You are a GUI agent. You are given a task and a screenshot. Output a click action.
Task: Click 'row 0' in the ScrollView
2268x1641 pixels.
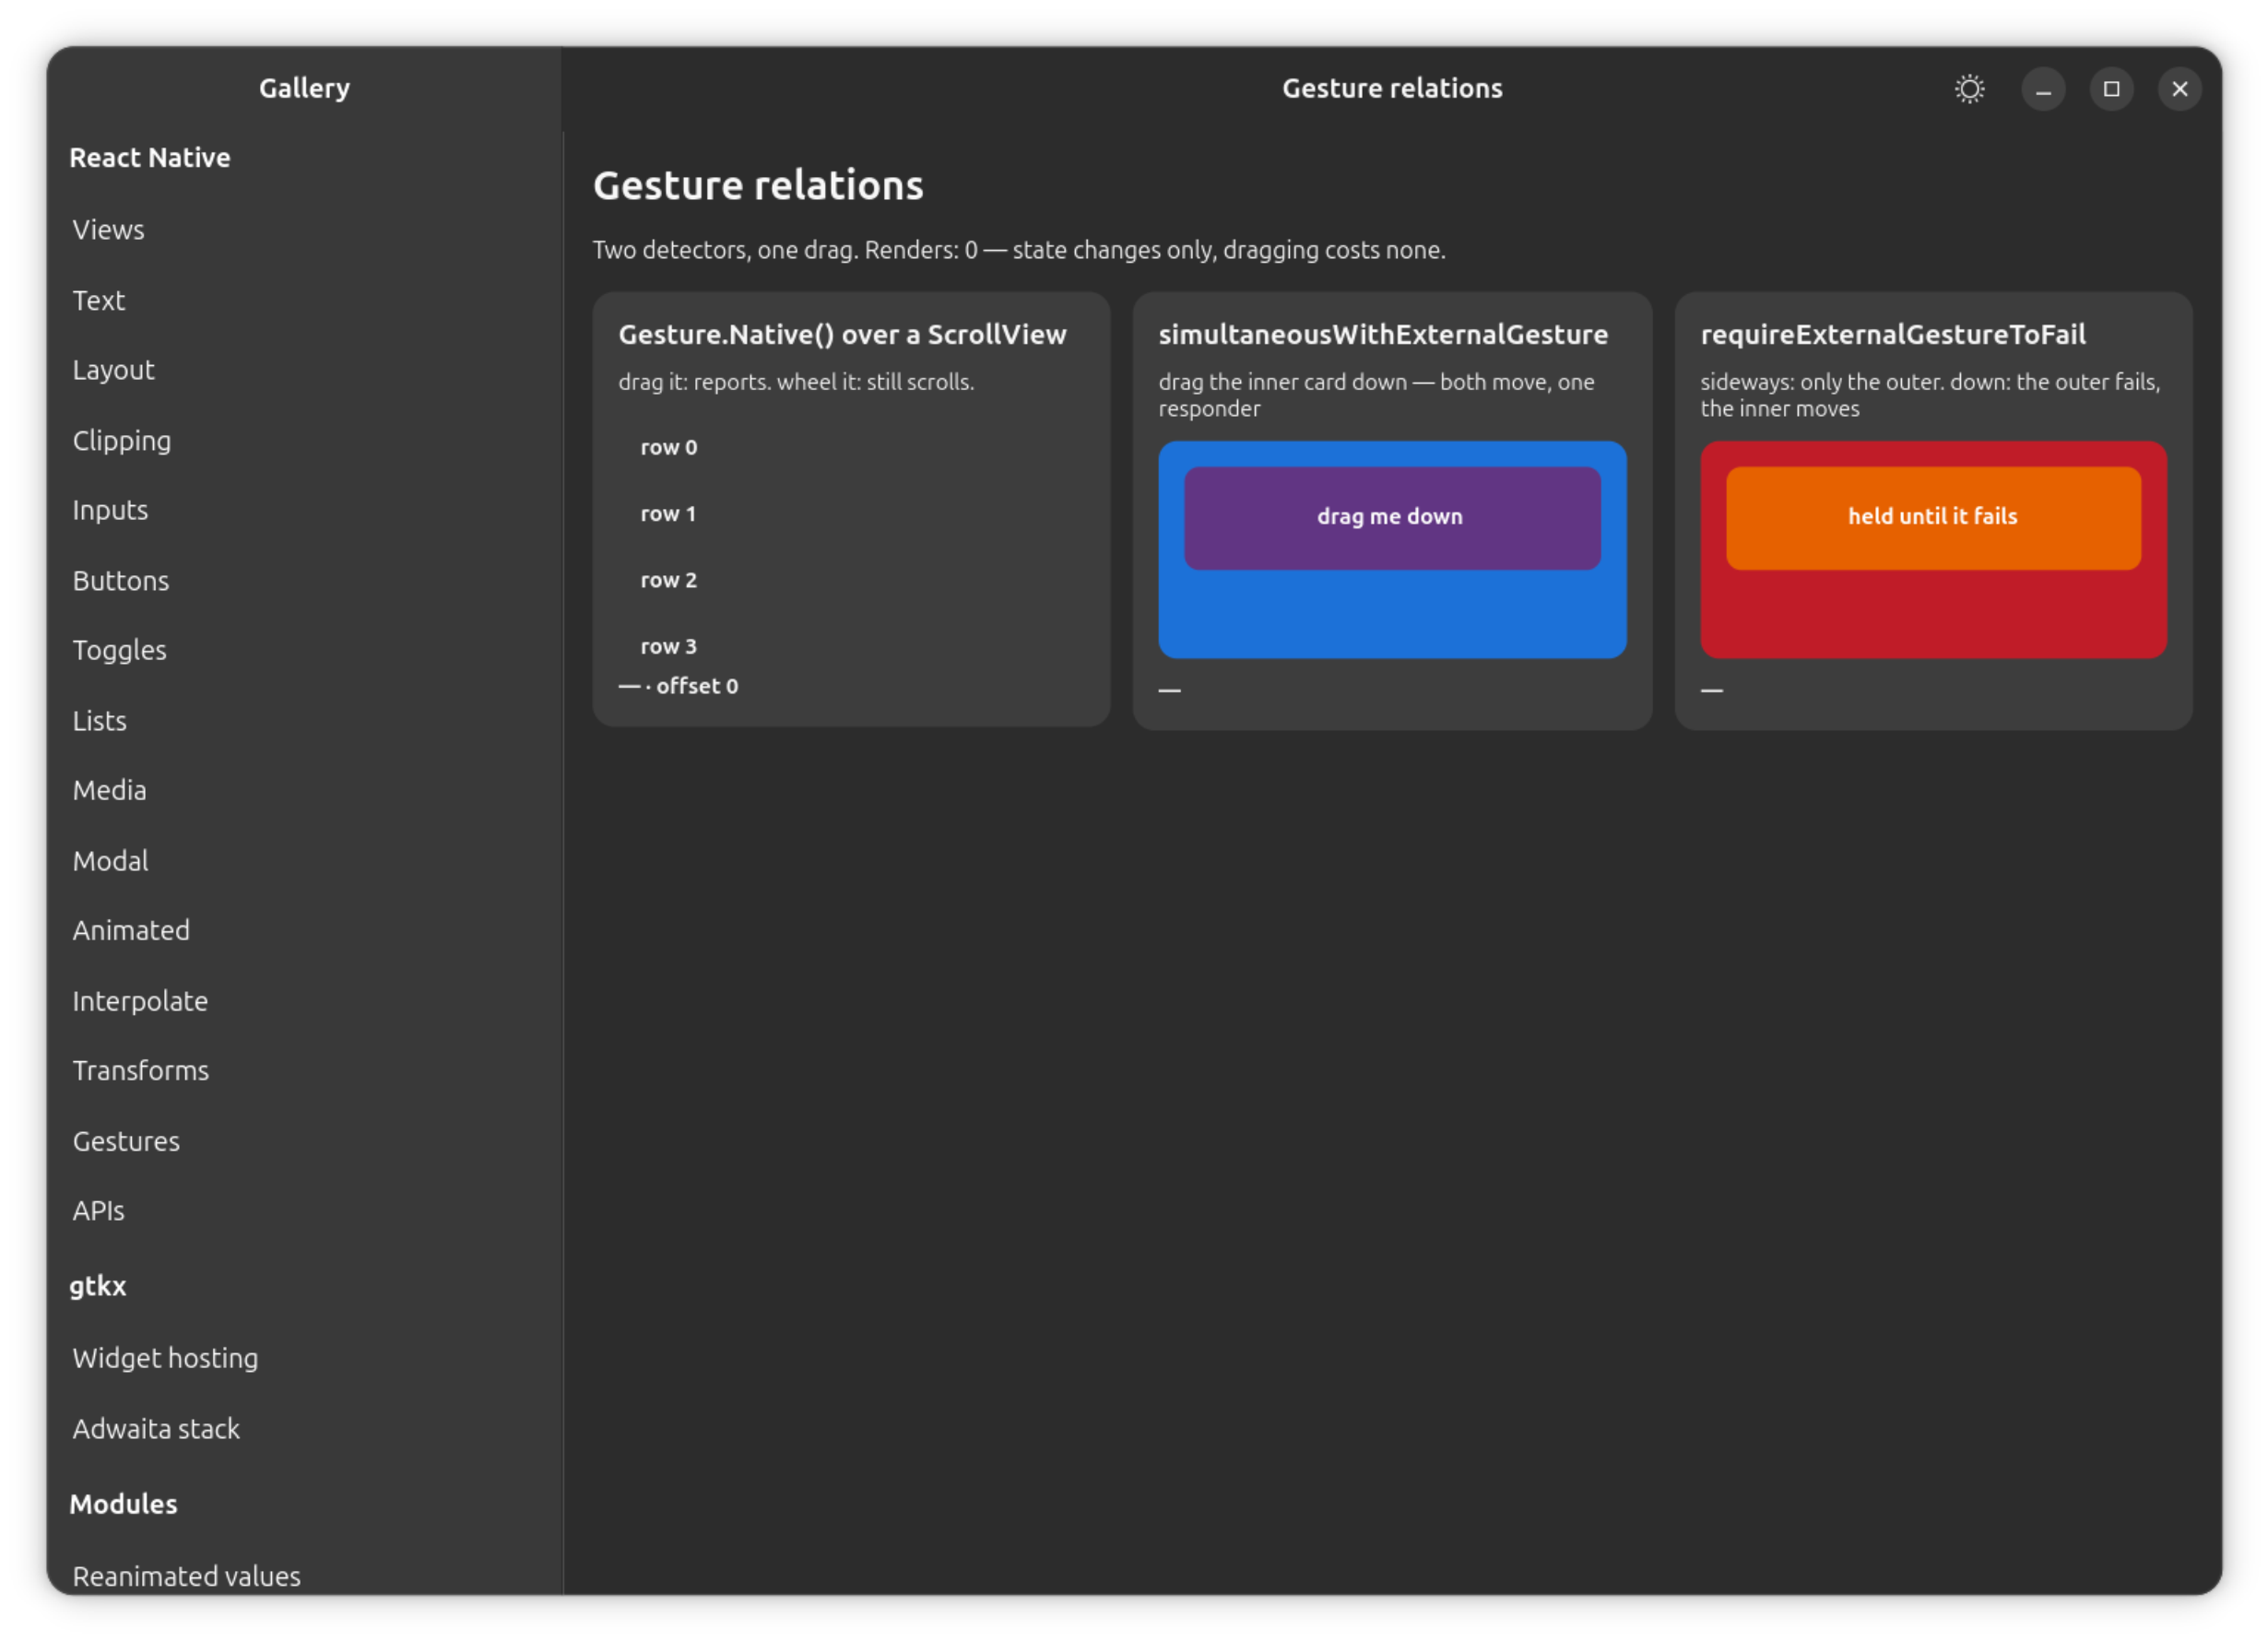669,447
